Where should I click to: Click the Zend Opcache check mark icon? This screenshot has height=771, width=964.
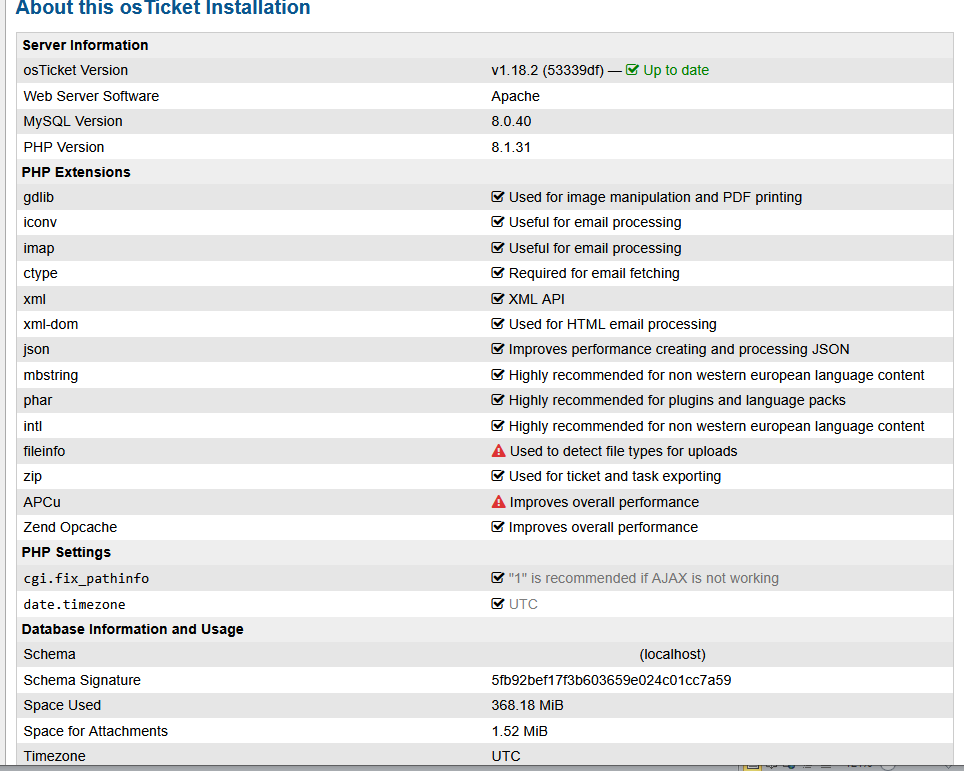coord(498,527)
